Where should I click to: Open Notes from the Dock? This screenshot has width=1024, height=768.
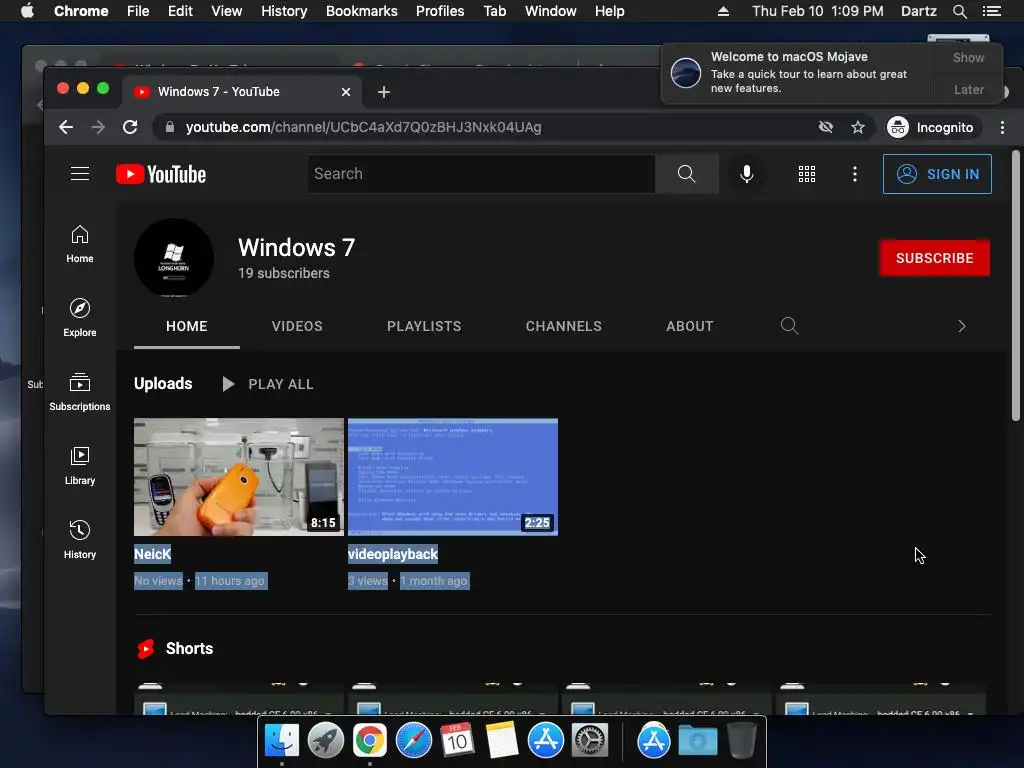click(502, 741)
